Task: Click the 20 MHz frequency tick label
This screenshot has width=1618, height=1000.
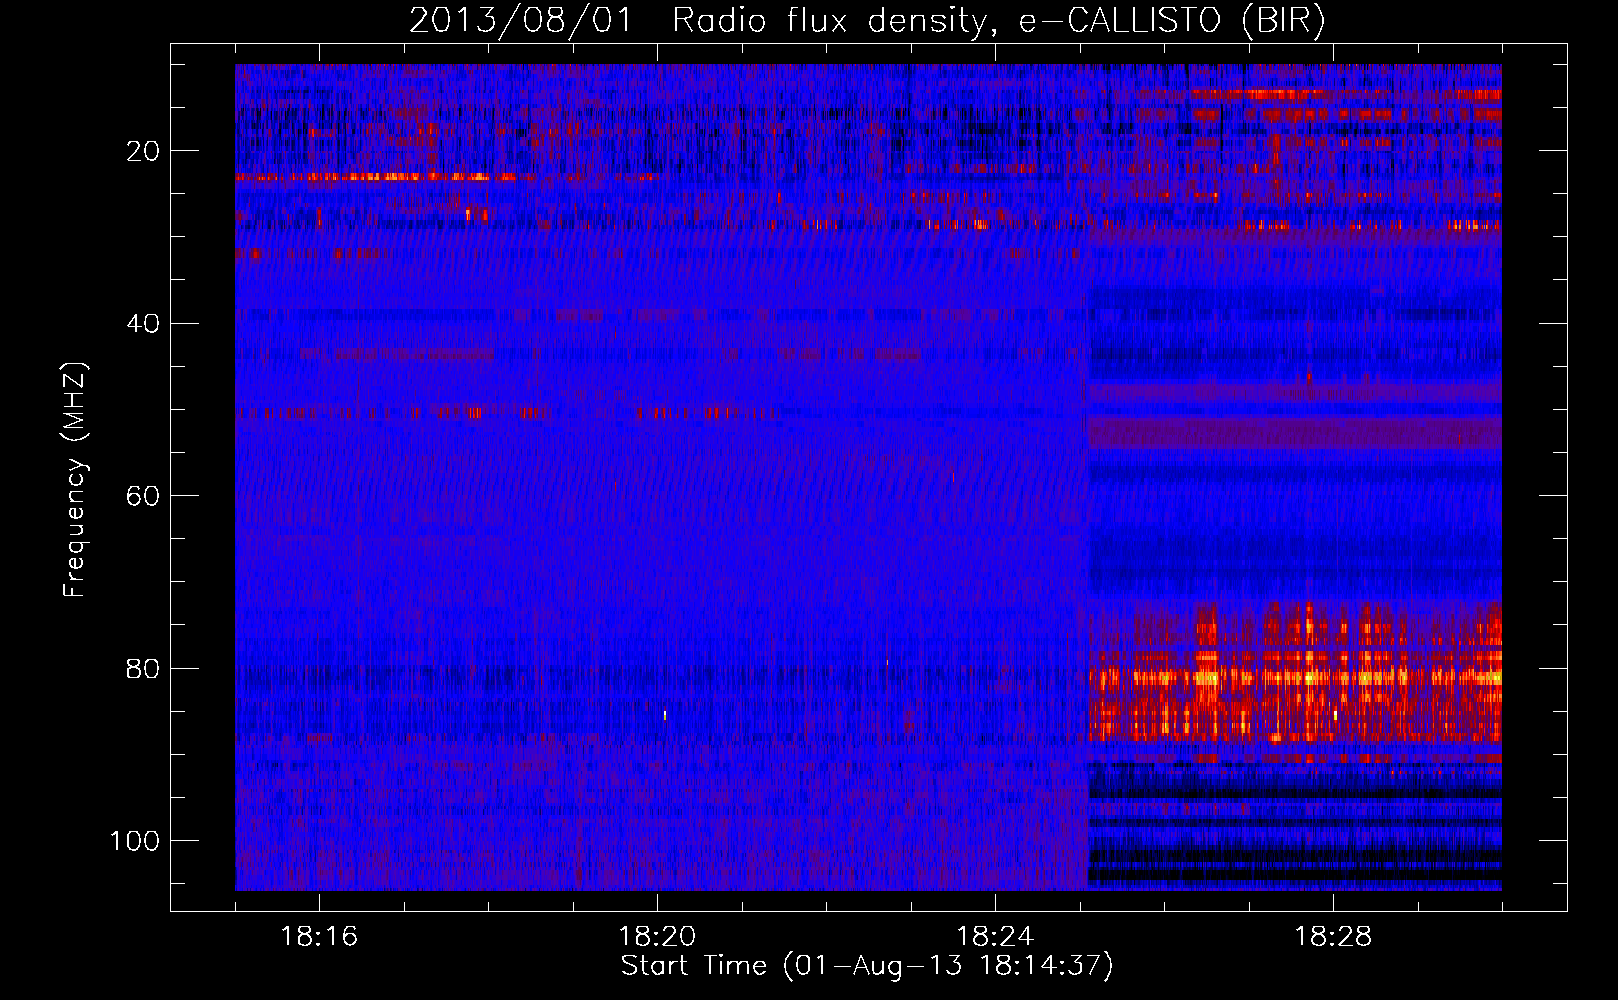Action: [x=144, y=151]
